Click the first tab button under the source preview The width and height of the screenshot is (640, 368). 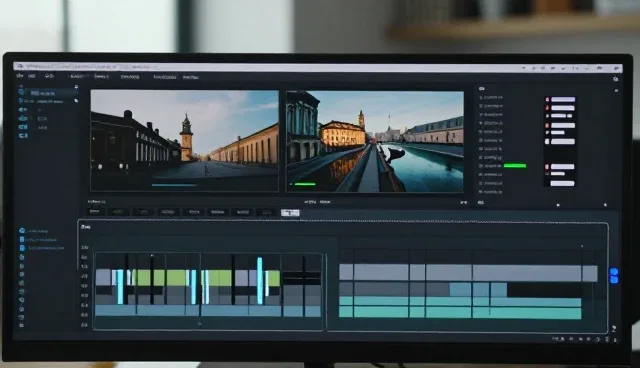tap(95, 212)
